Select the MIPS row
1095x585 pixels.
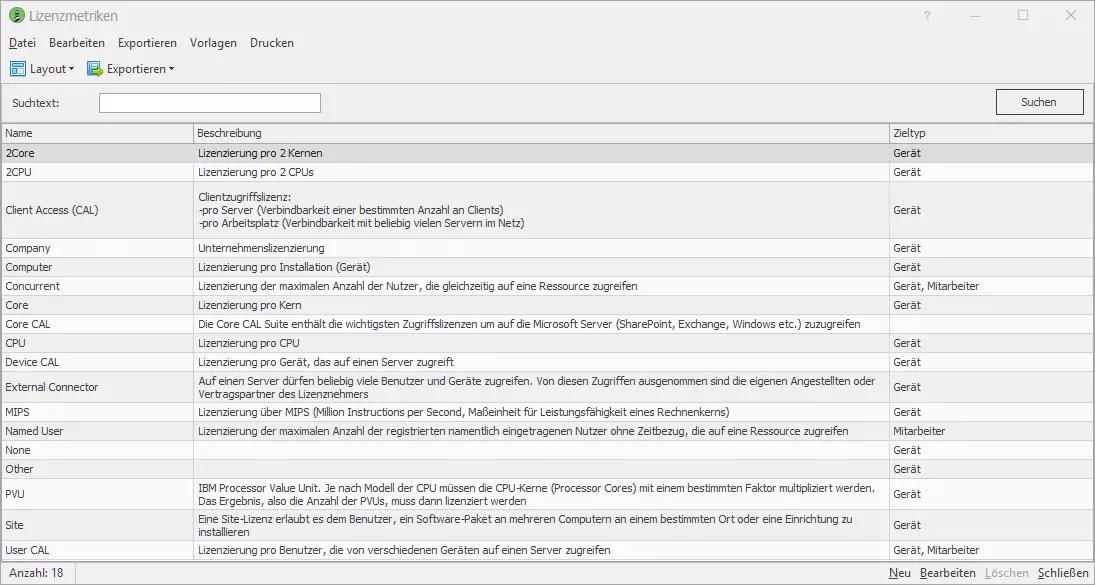[548, 412]
